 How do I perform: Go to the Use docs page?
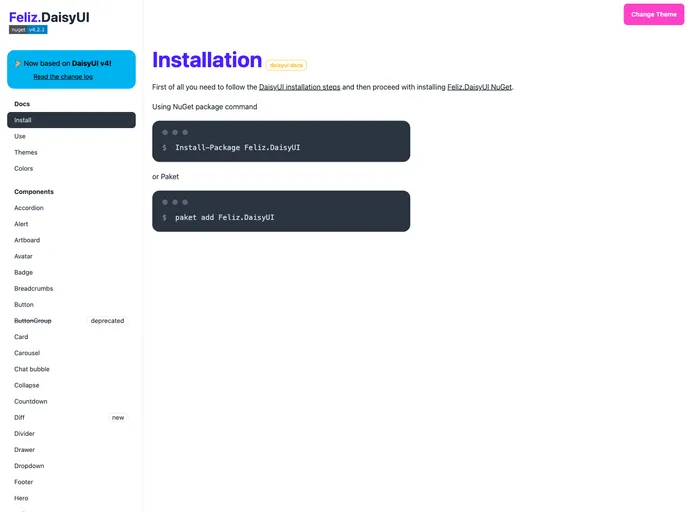coord(20,136)
